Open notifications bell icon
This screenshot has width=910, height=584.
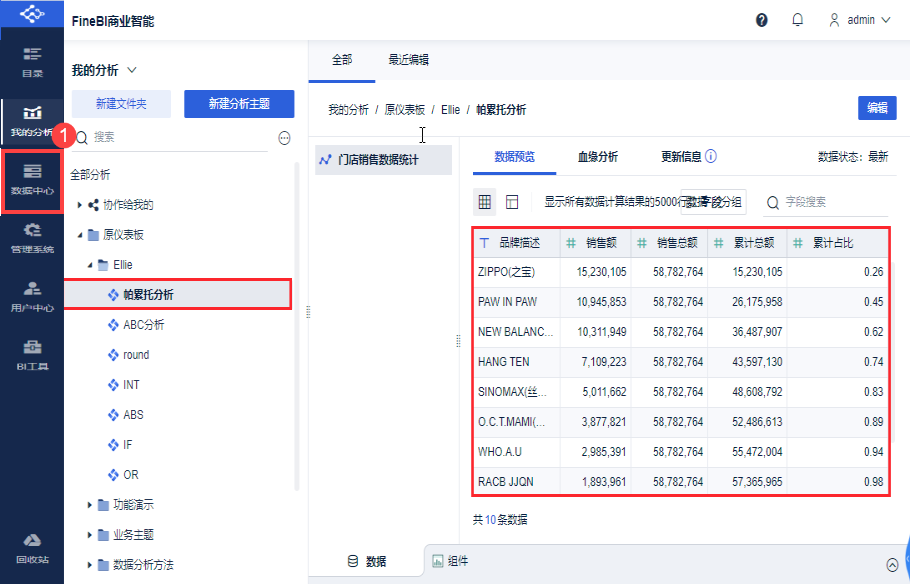(798, 20)
